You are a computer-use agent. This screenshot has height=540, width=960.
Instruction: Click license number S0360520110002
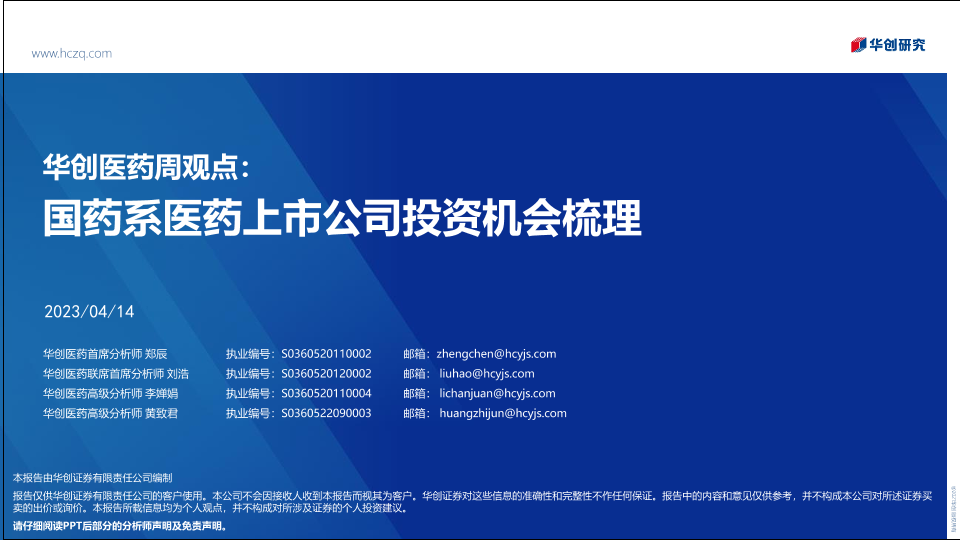(x=326, y=354)
